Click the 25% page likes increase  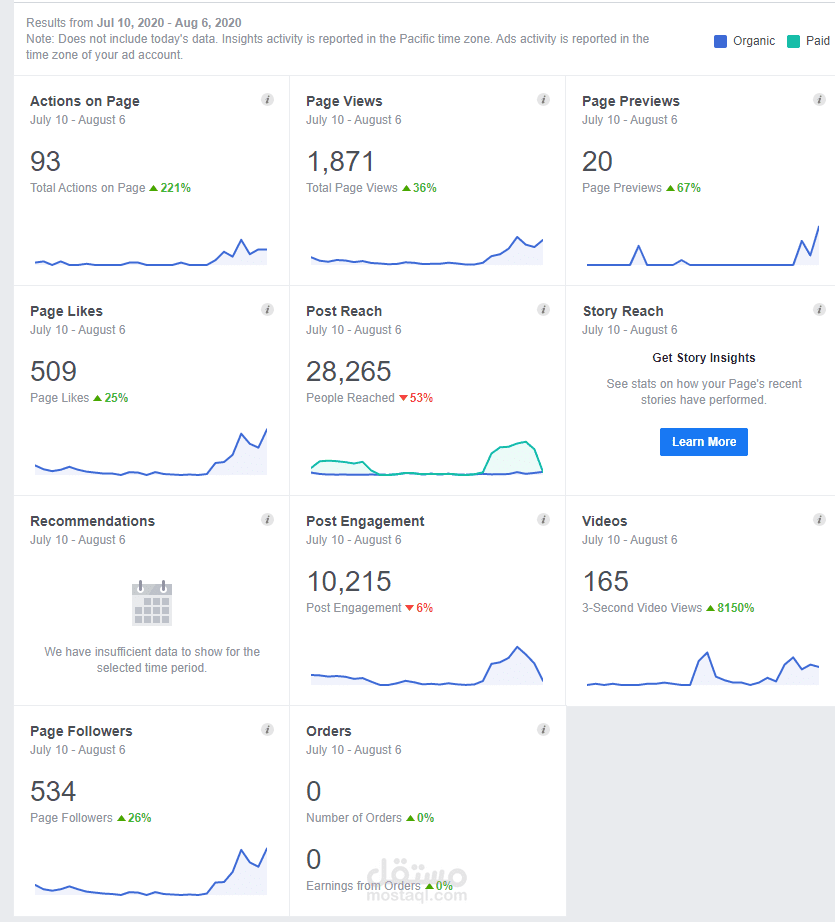[111, 397]
